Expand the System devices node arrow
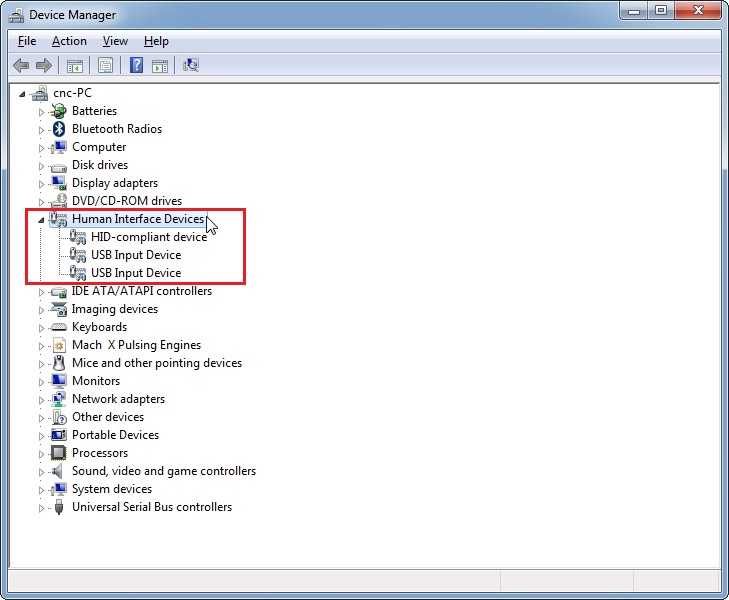The width and height of the screenshot is (729, 600). point(41,490)
